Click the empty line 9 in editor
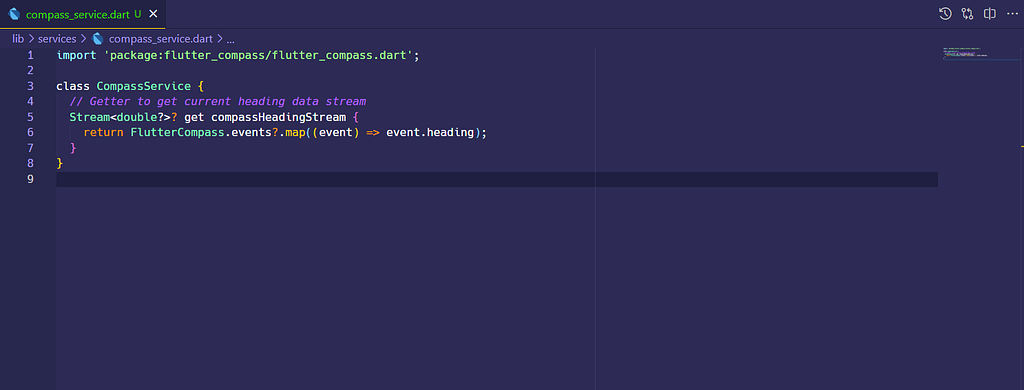 pos(497,179)
